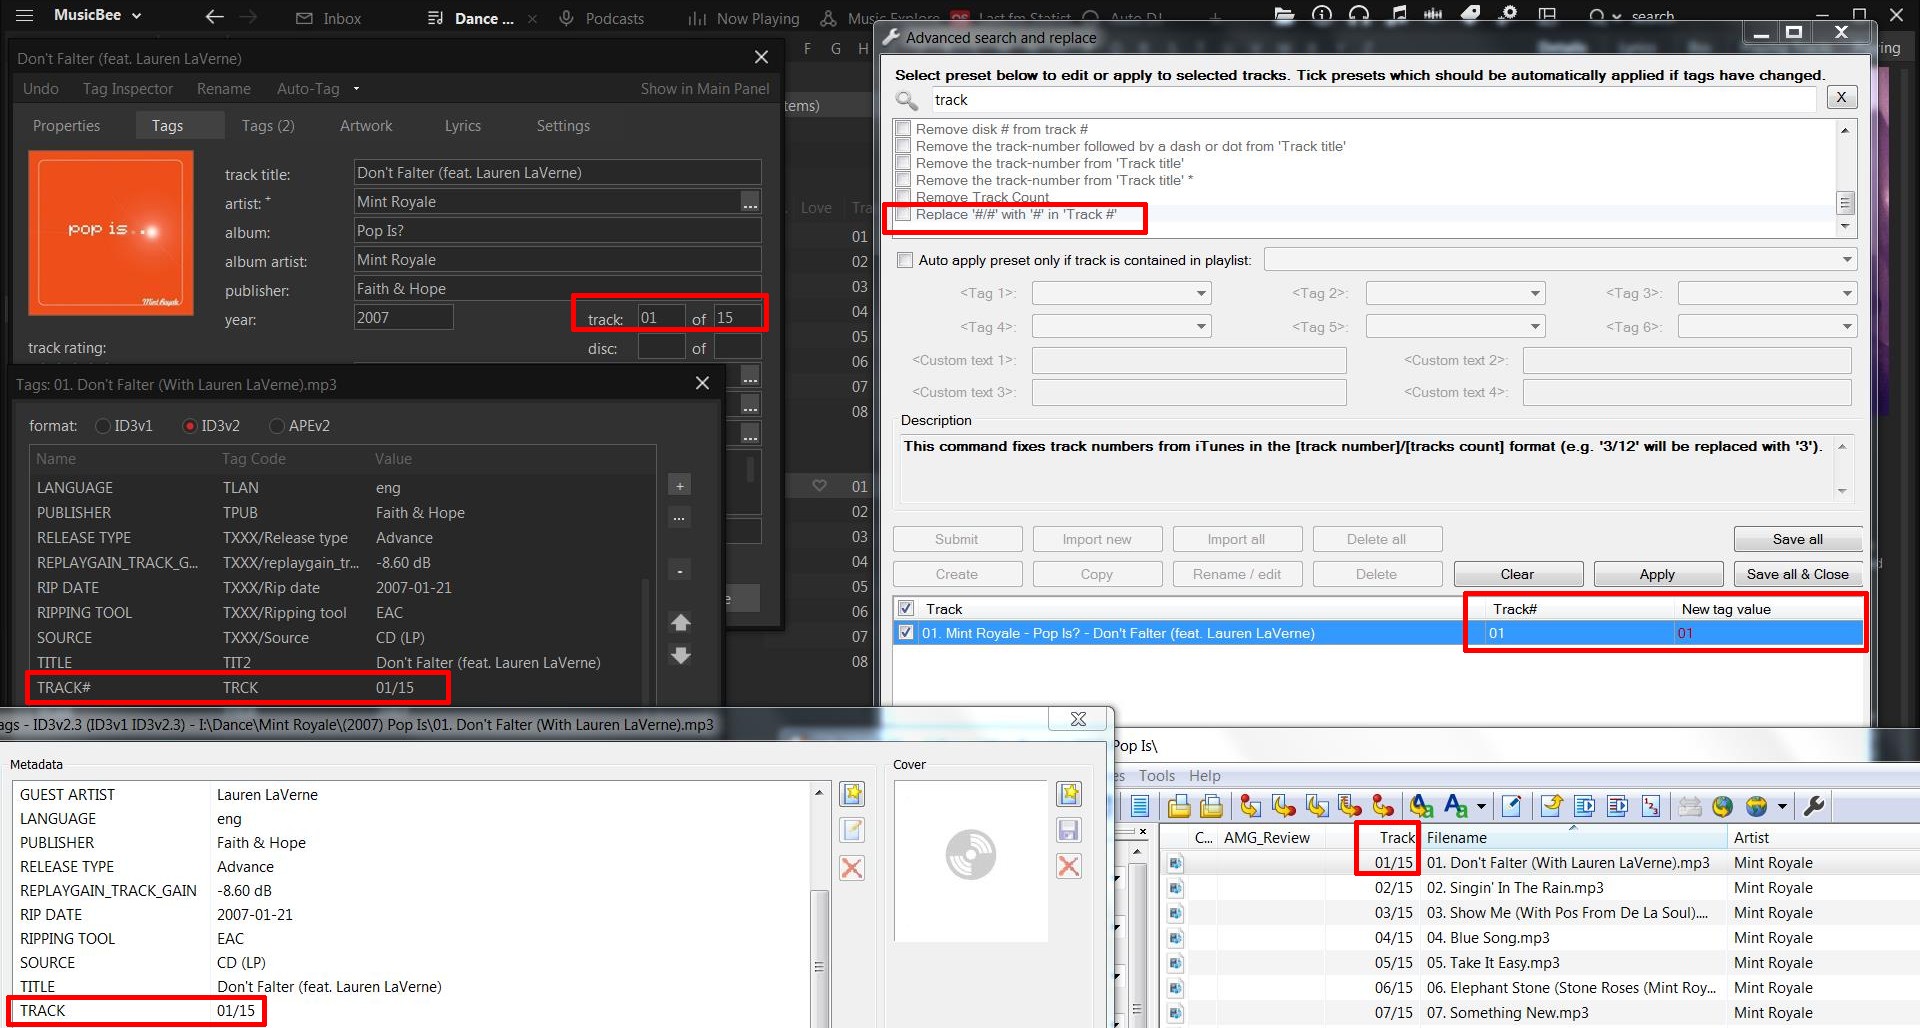Click the Mp3tag Tag to Filename converter icon
The height and width of the screenshot is (1028, 1920).
click(x=1251, y=806)
